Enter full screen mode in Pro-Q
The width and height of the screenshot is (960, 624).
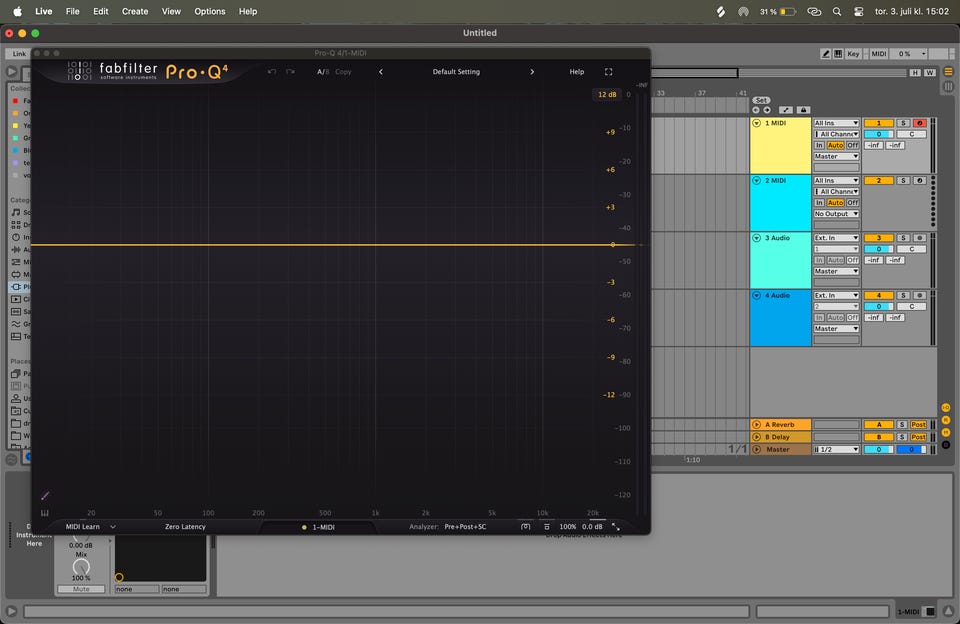click(608, 72)
